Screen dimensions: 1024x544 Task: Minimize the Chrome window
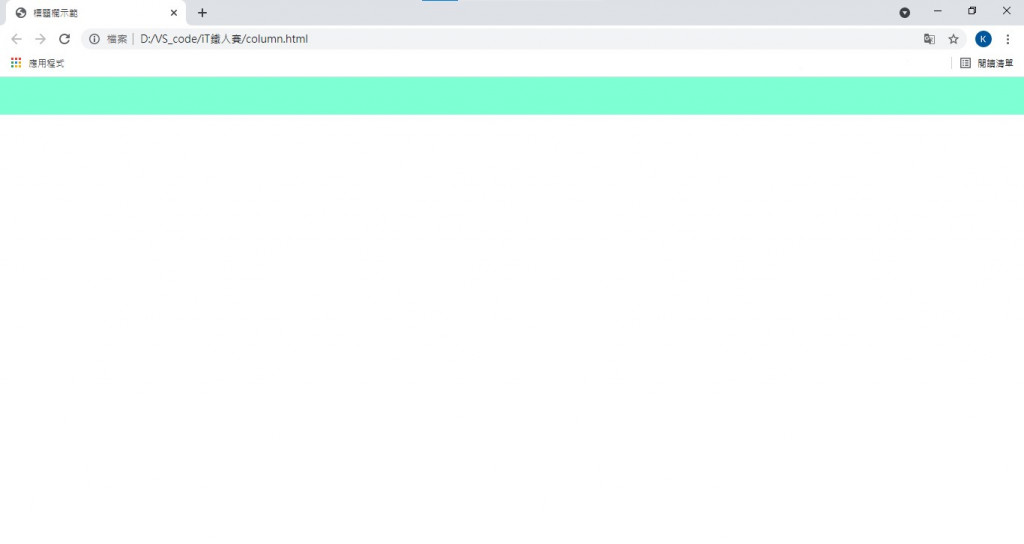pyautogui.click(x=938, y=11)
